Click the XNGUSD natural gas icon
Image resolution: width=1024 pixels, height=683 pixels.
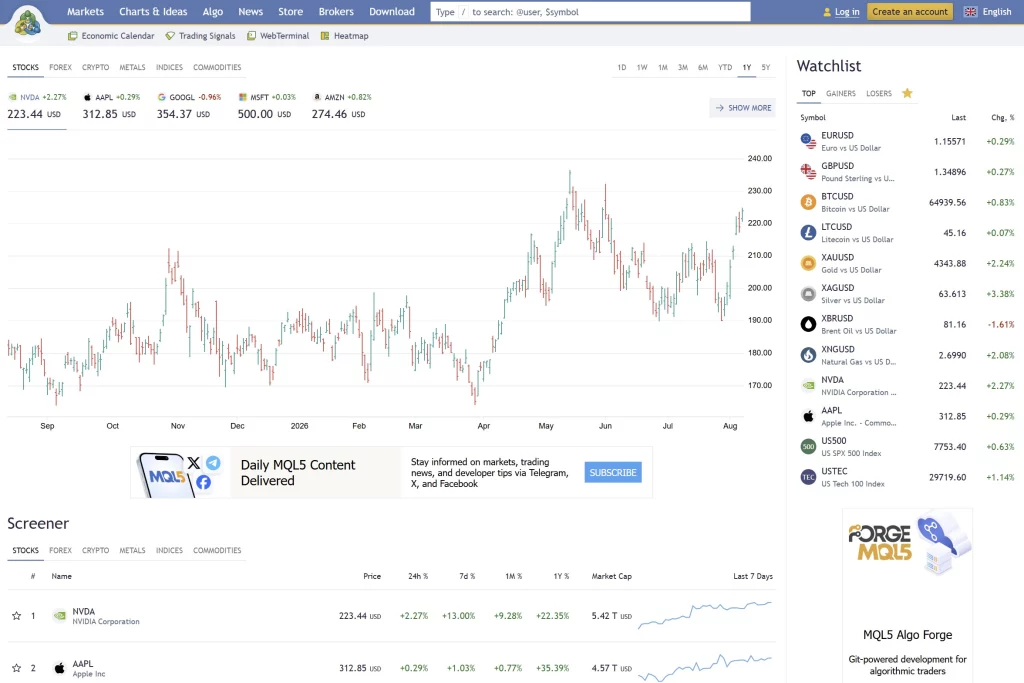808,355
